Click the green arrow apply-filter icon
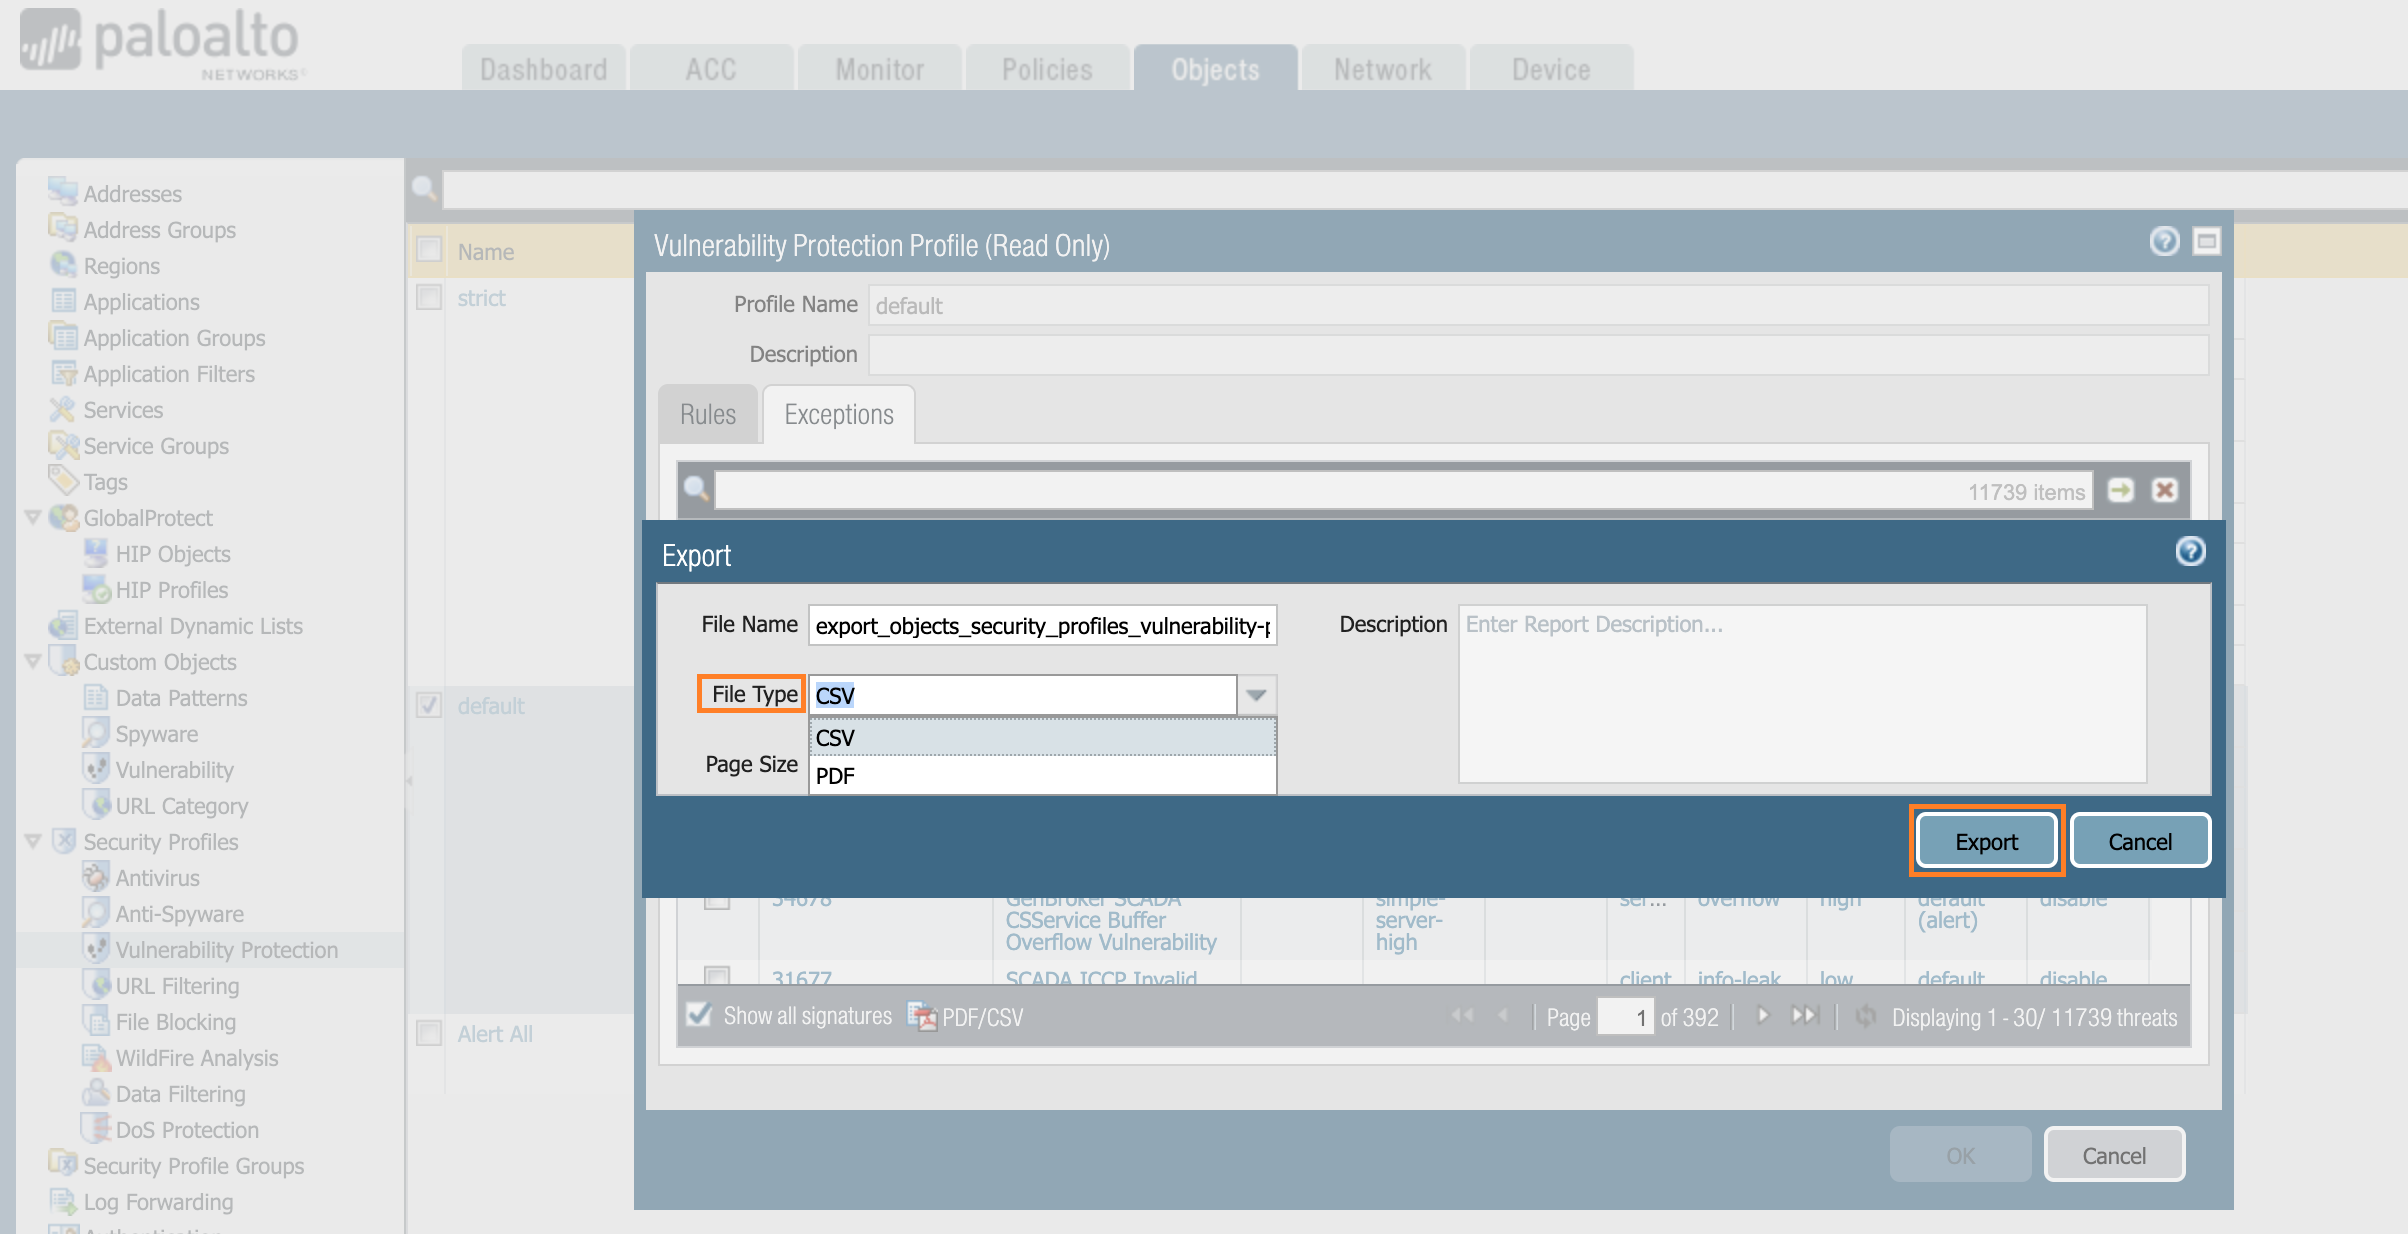 (2120, 490)
